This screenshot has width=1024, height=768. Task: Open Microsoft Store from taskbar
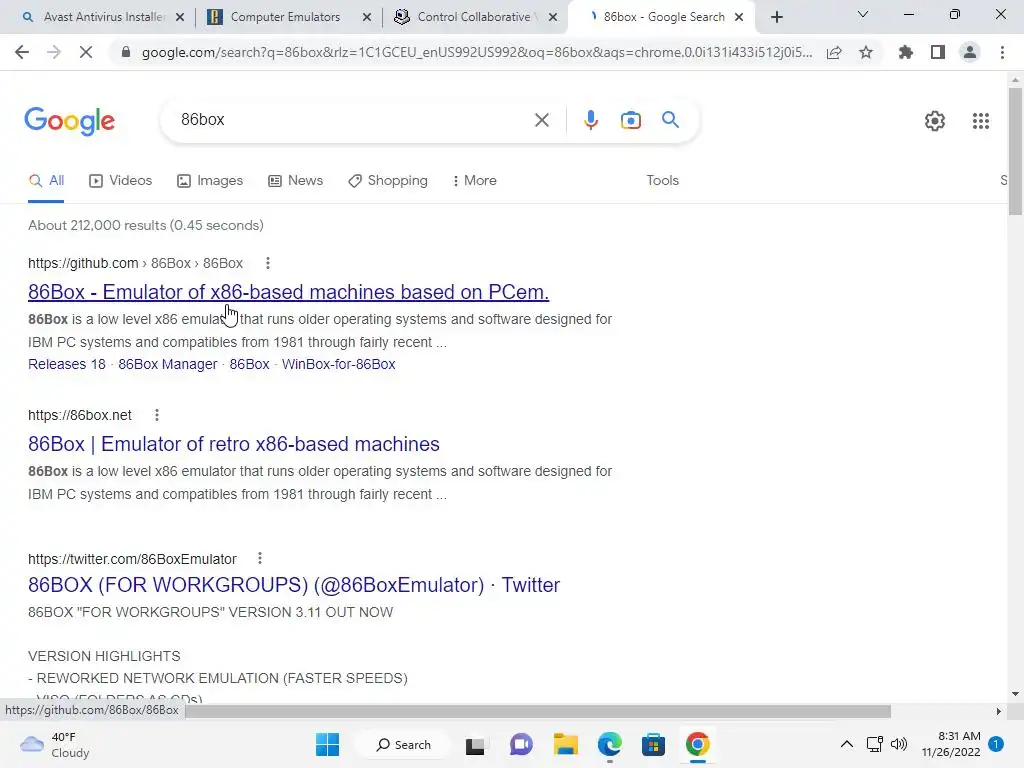[x=653, y=744]
